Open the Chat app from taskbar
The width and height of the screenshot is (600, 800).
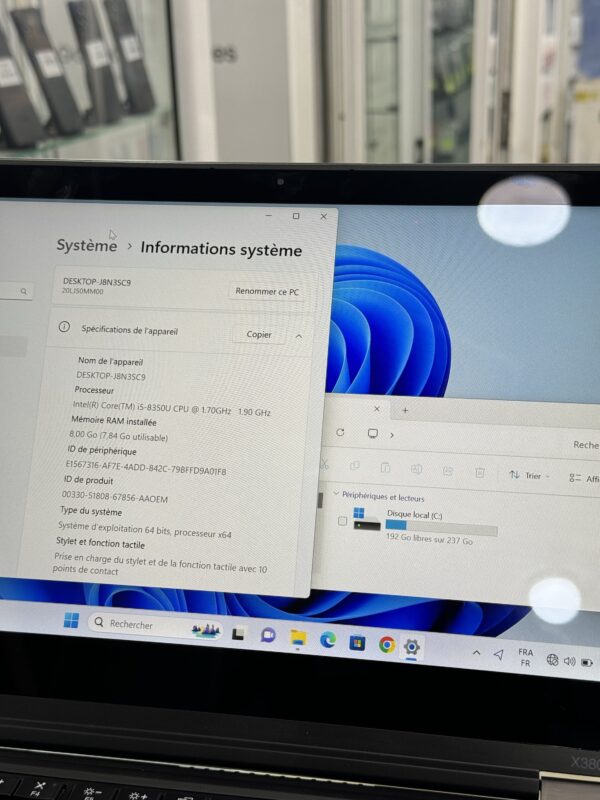click(x=268, y=635)
